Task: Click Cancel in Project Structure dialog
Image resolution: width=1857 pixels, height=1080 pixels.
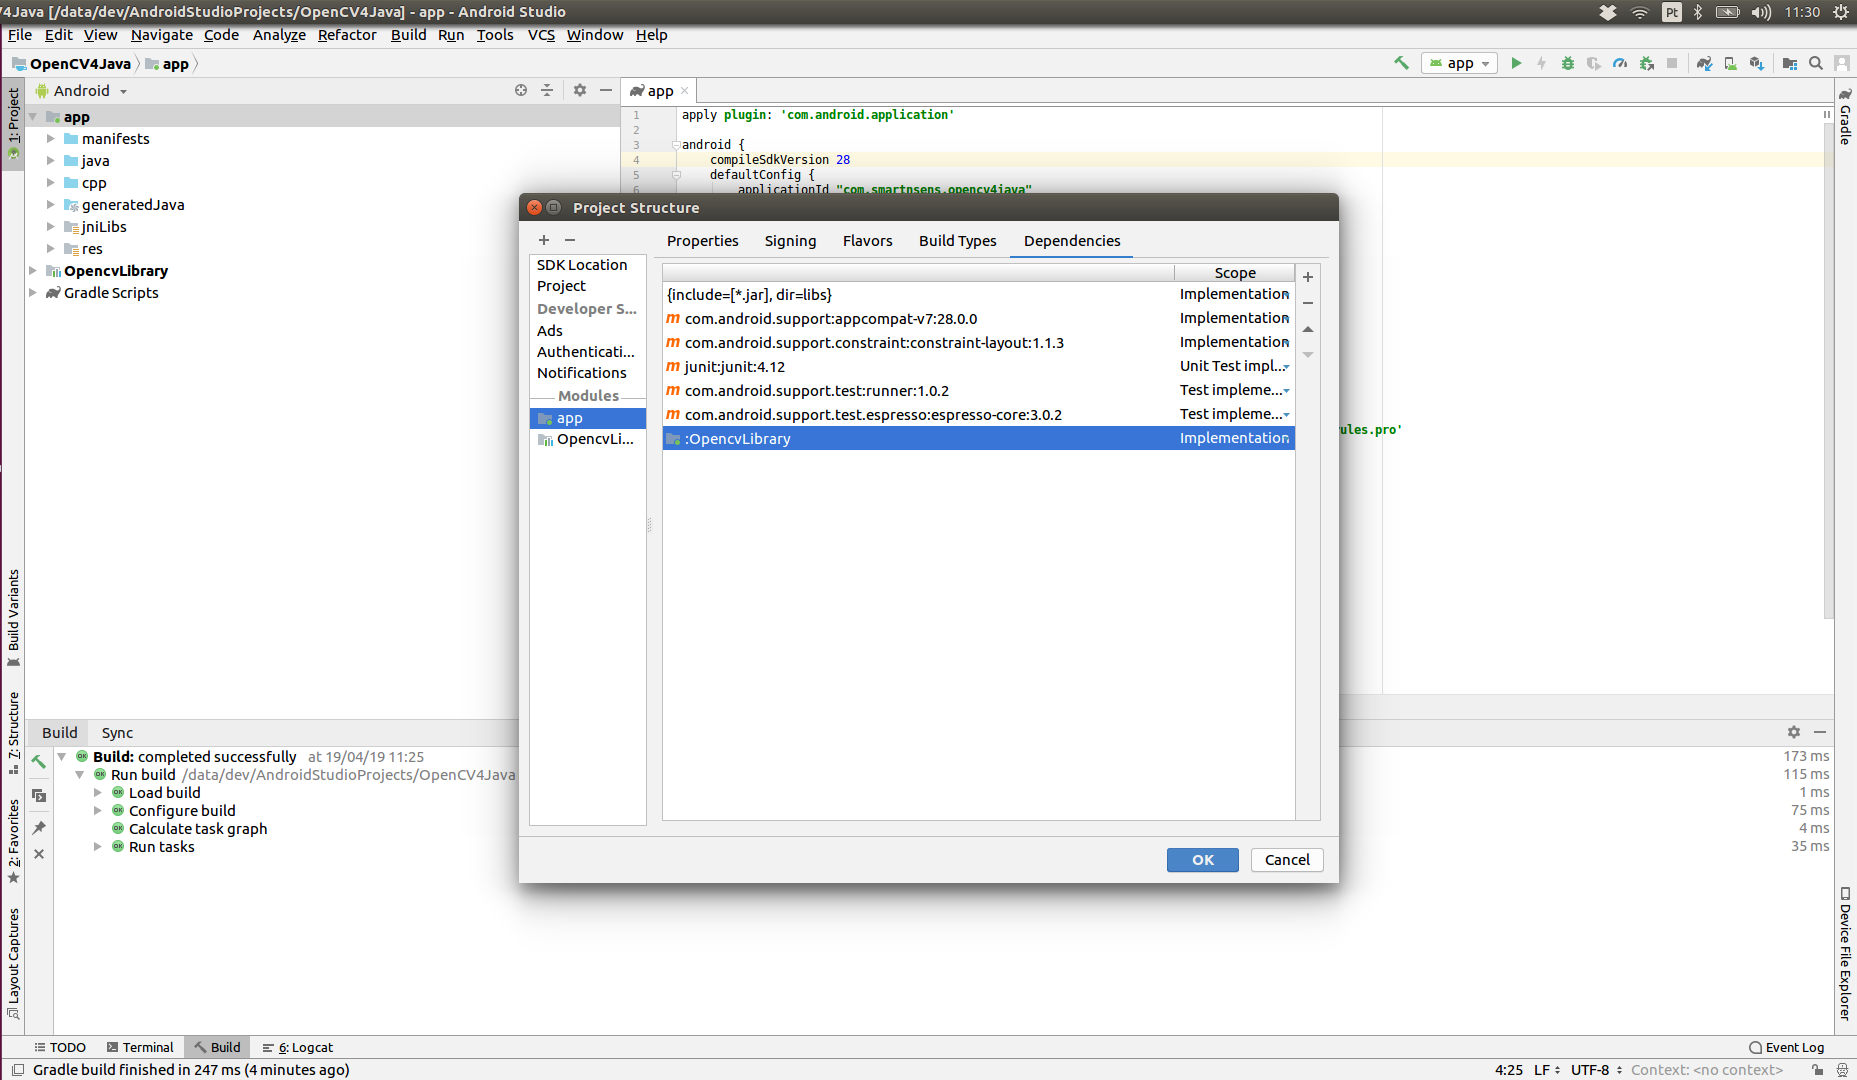Action: click(x=1287, y=860)
